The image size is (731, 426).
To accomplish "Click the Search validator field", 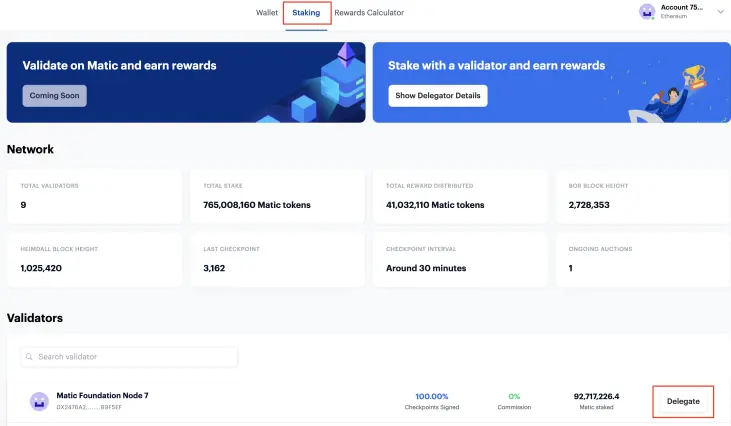I will click(x=129, y=357).
